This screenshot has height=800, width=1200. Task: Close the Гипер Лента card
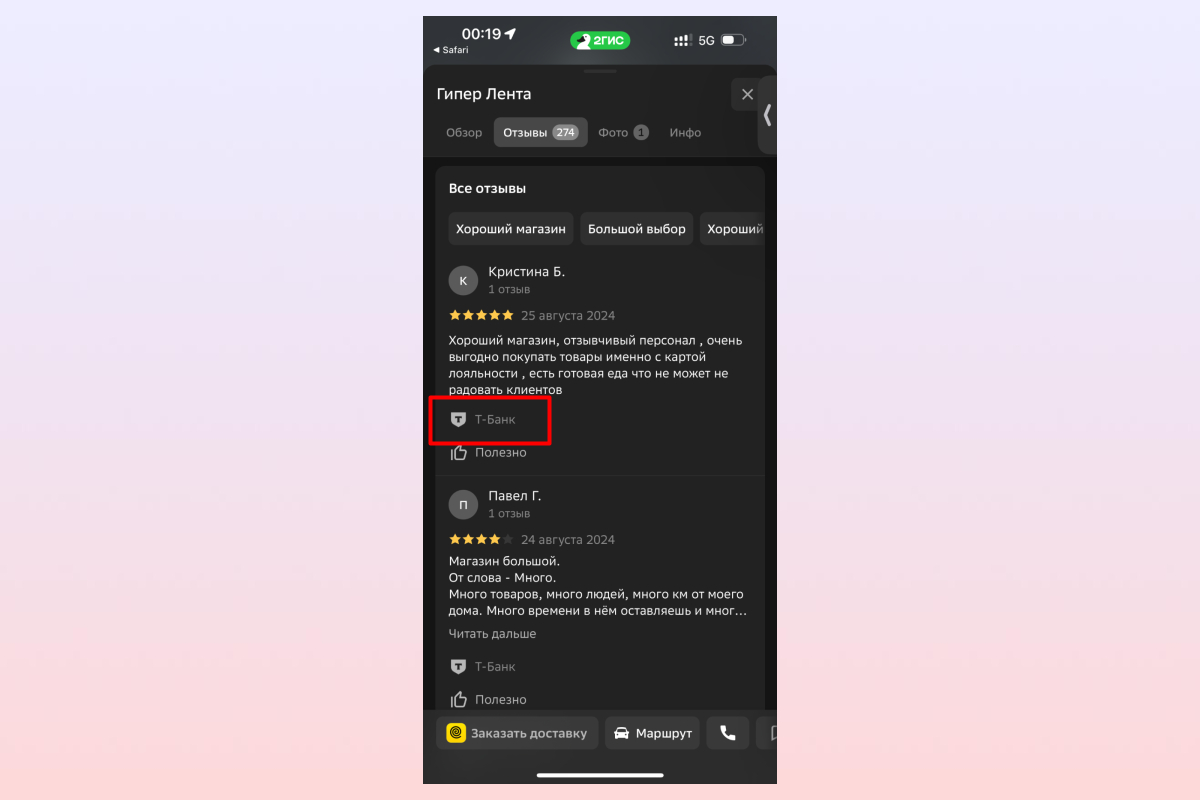(x=747, y=95)
